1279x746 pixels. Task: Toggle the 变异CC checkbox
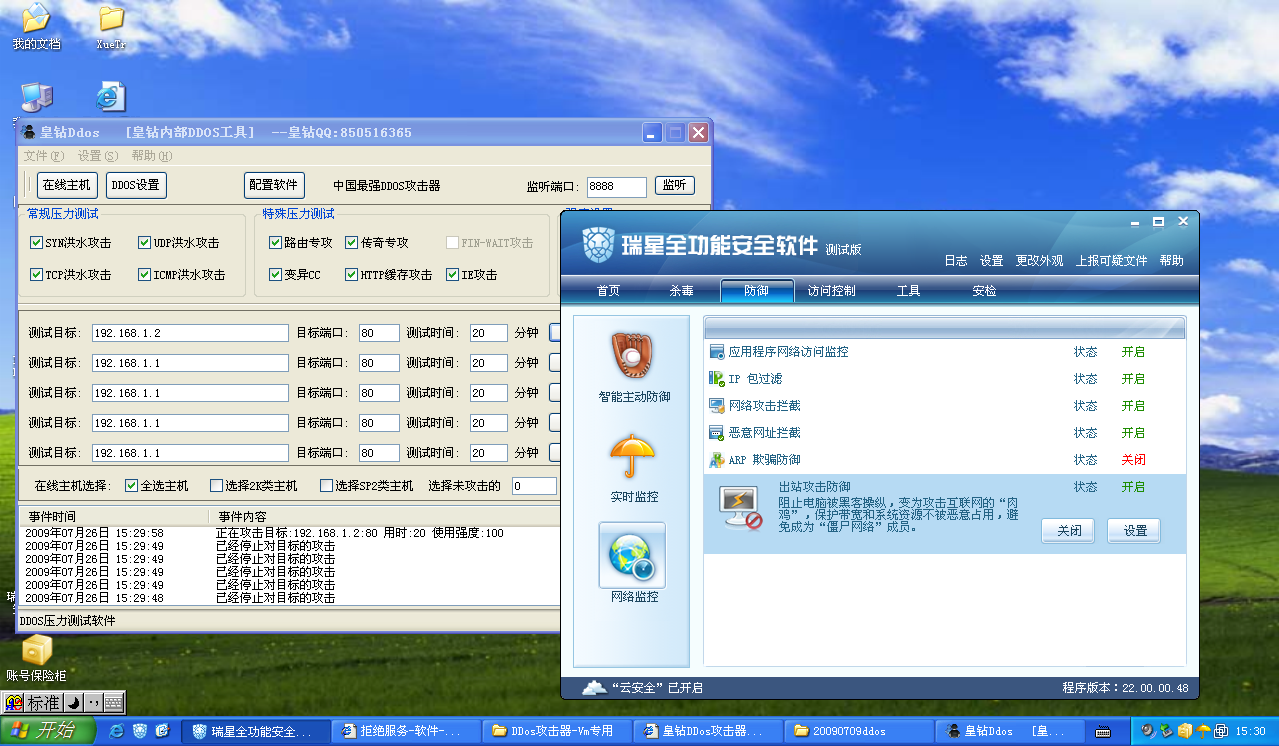[x=276, y=275]
